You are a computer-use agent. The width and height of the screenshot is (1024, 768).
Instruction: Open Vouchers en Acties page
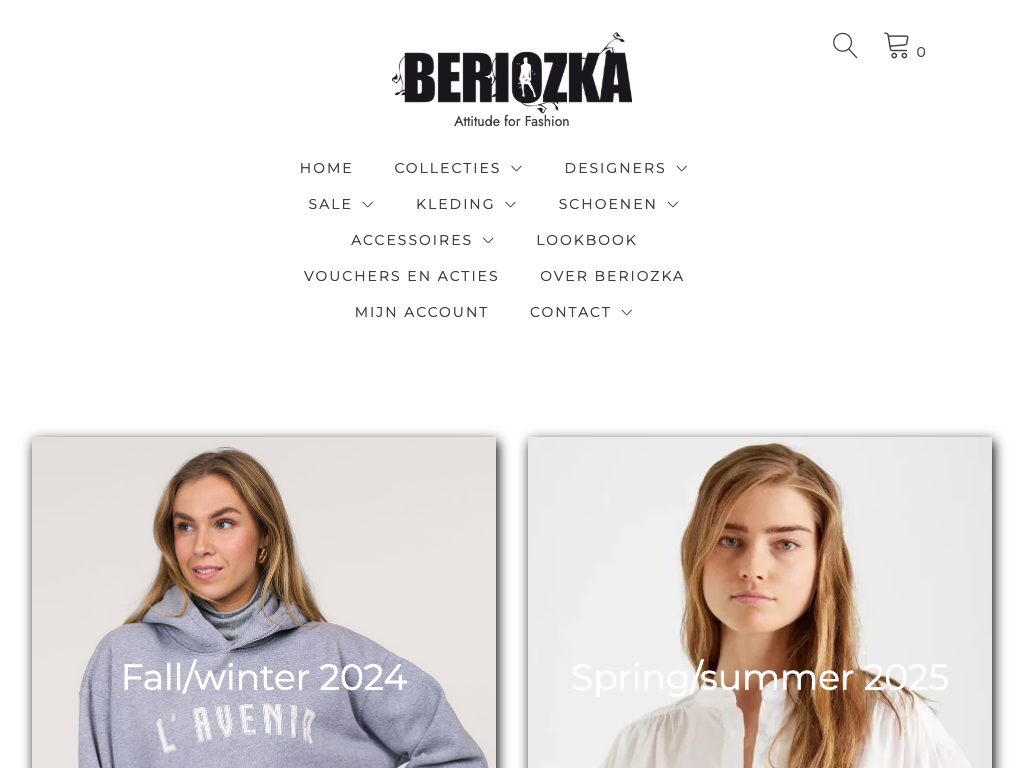click(x=401, y=276)
